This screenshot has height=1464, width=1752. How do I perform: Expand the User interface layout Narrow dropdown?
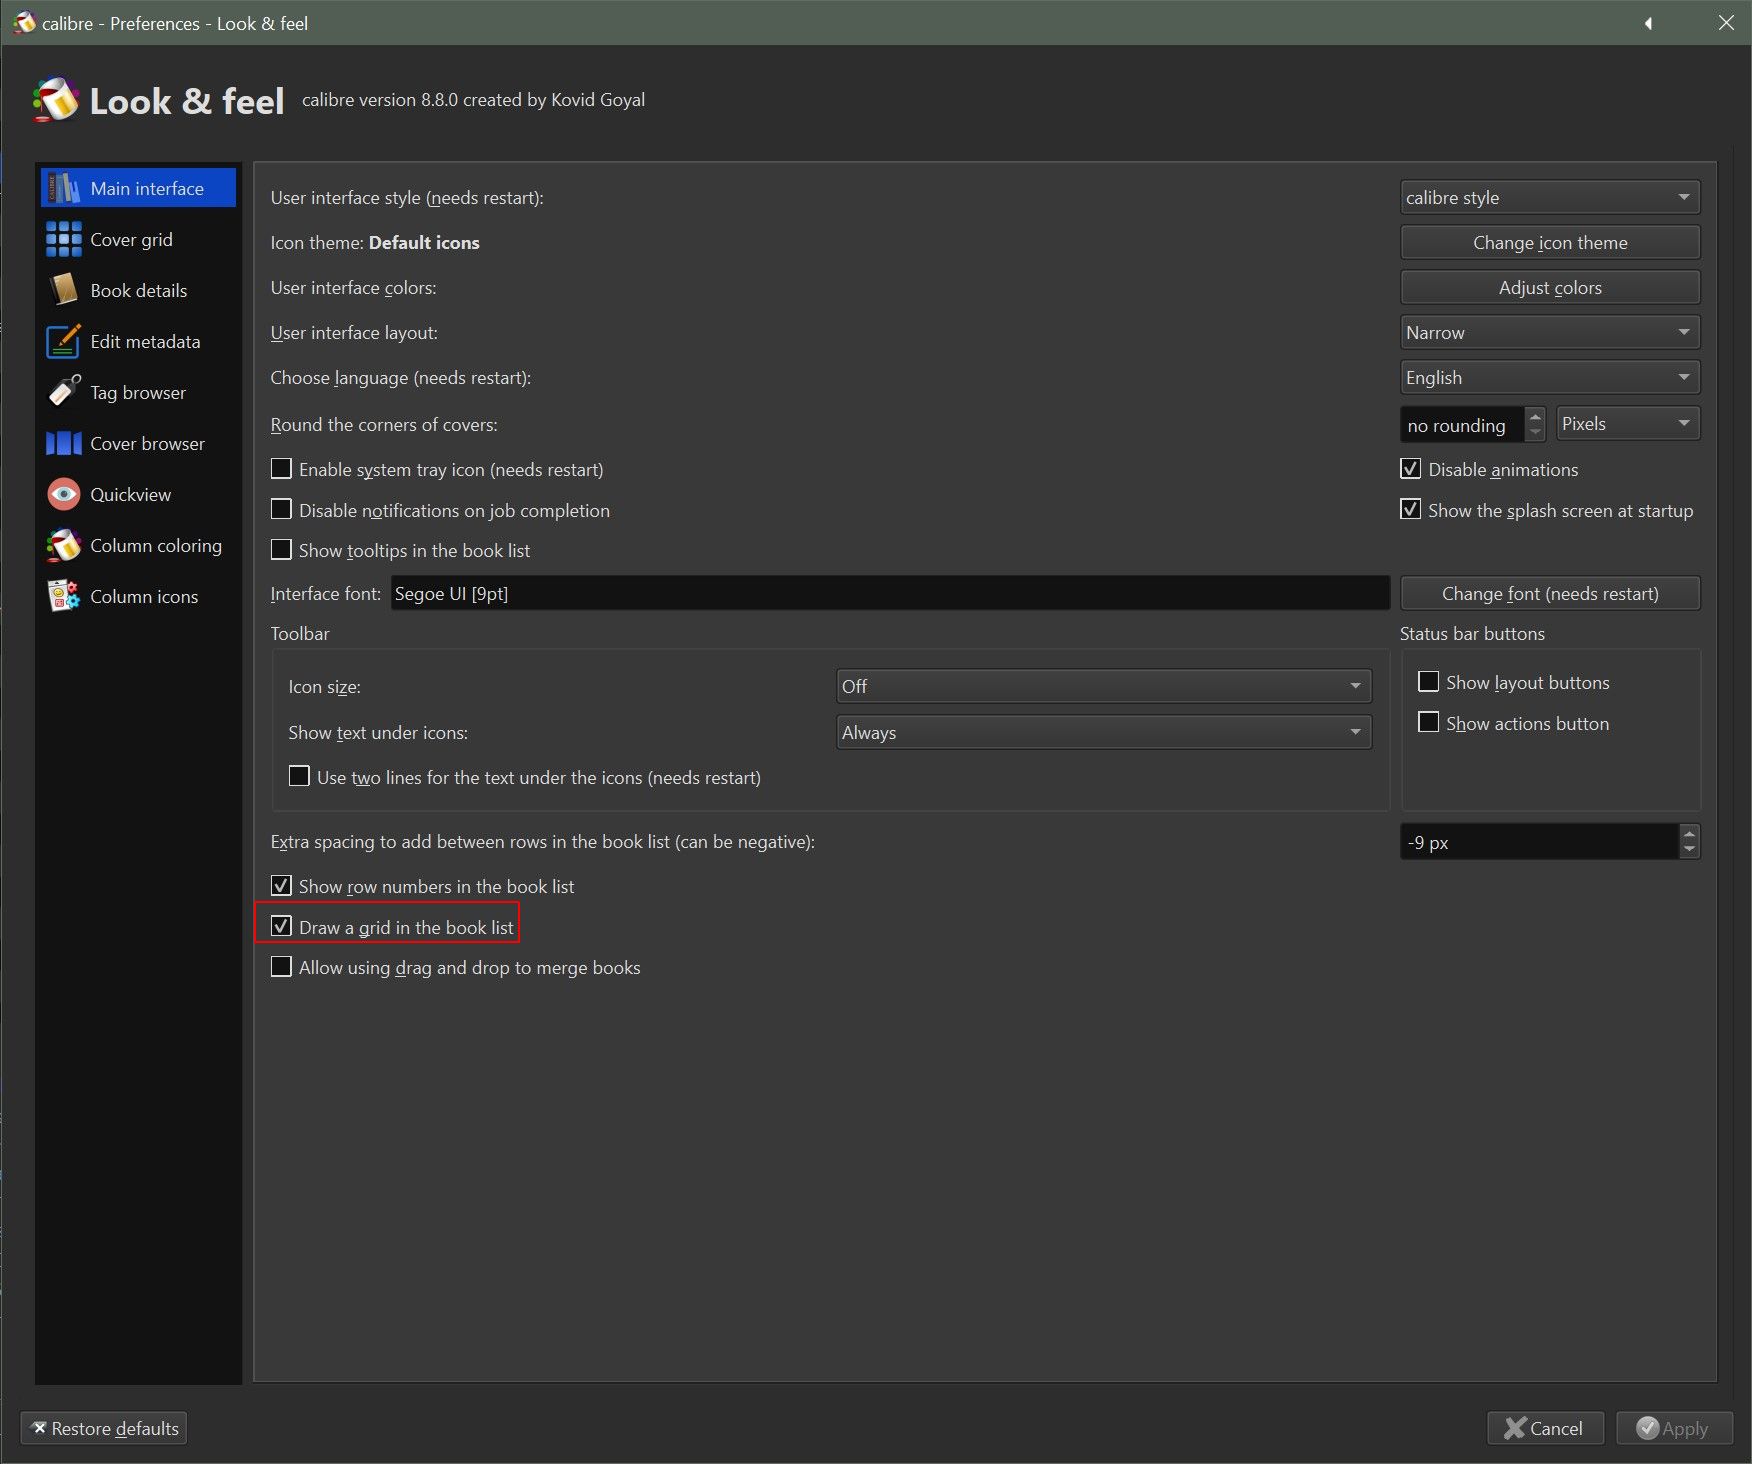click(1549, 333)
